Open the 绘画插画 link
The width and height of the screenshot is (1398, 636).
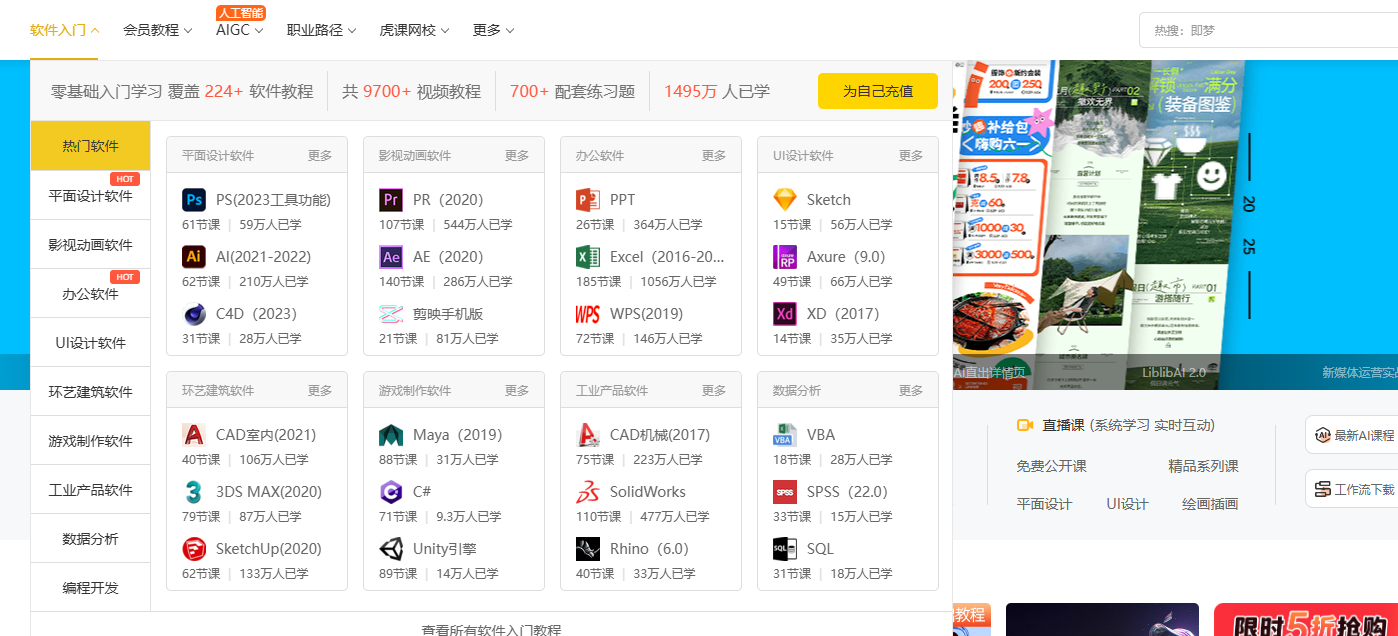point(1210,504)
